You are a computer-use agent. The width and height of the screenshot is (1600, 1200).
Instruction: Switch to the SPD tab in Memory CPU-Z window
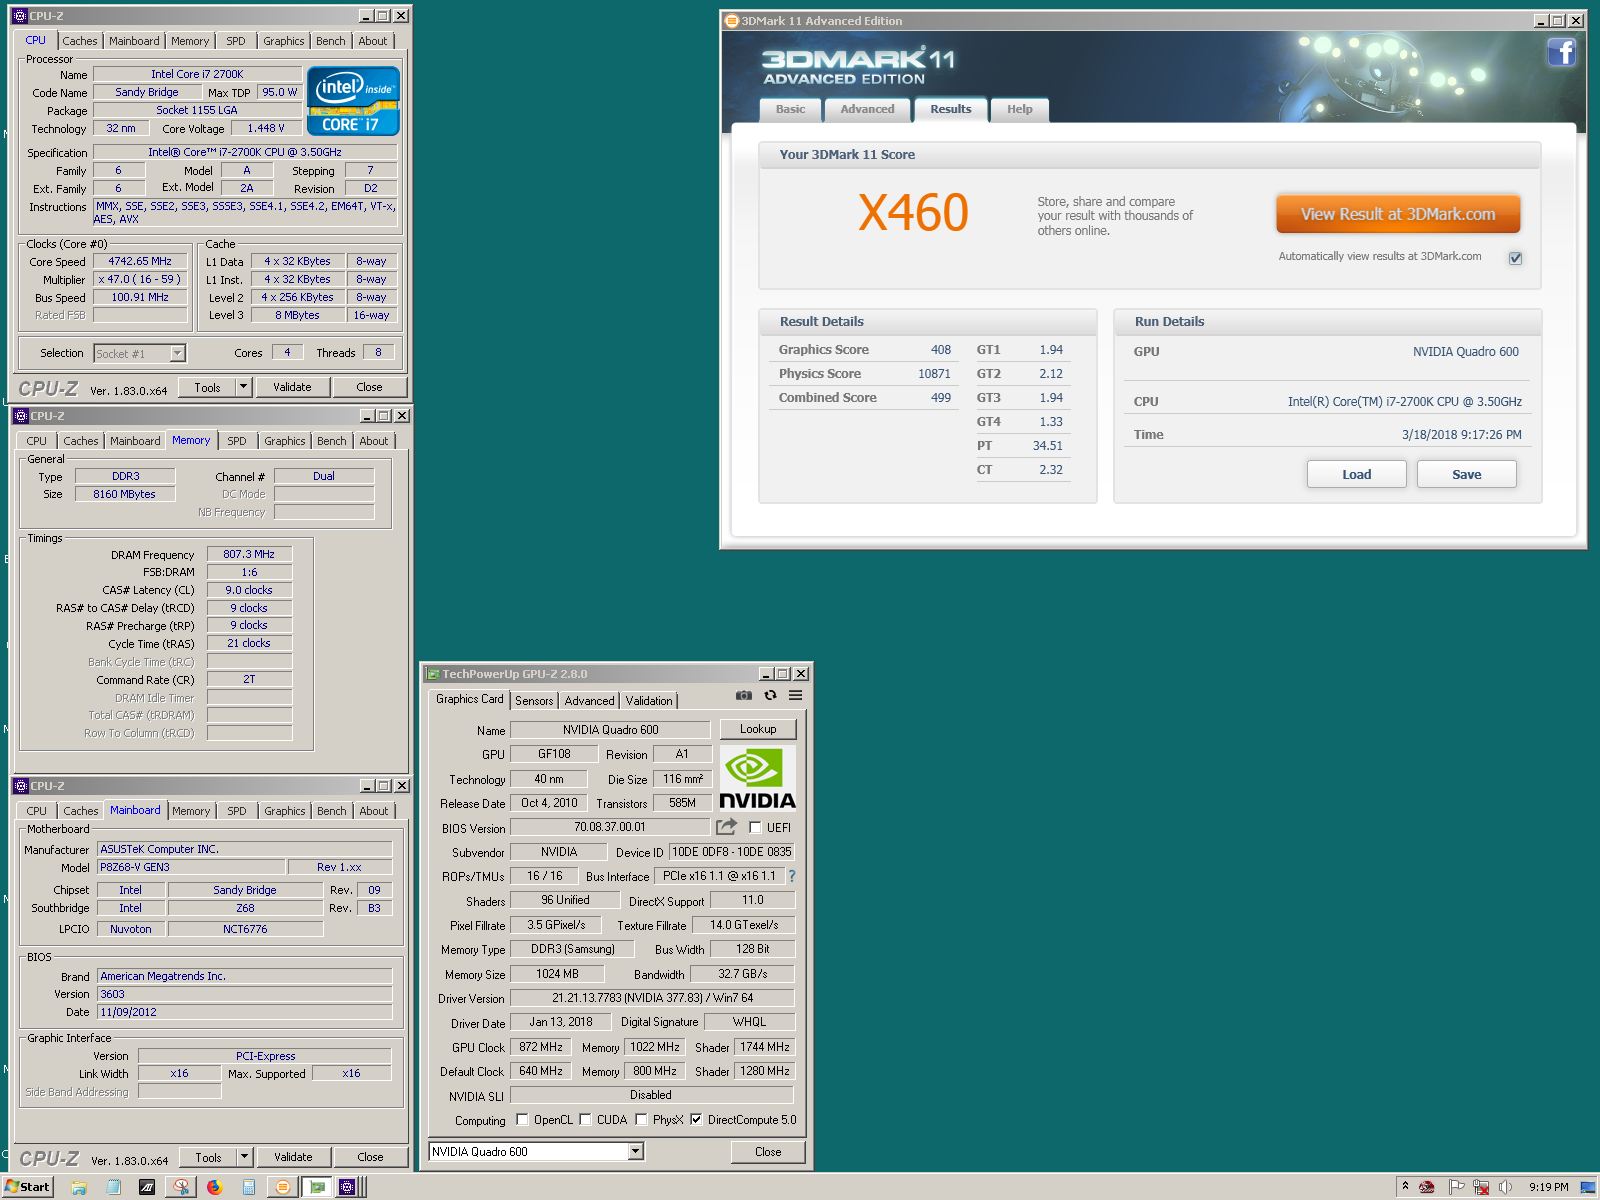(237, 441)
